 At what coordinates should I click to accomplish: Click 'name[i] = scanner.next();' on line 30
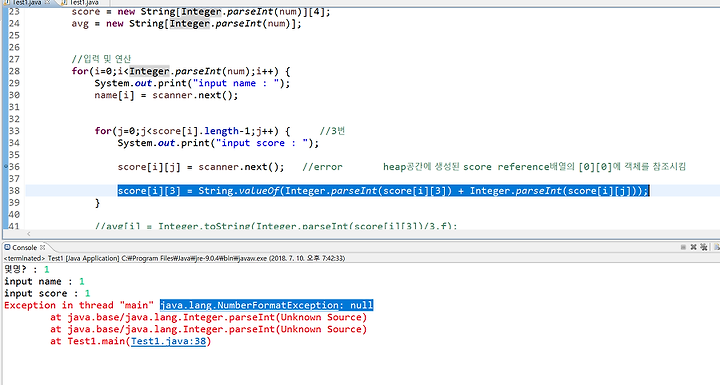click(166, 95)
